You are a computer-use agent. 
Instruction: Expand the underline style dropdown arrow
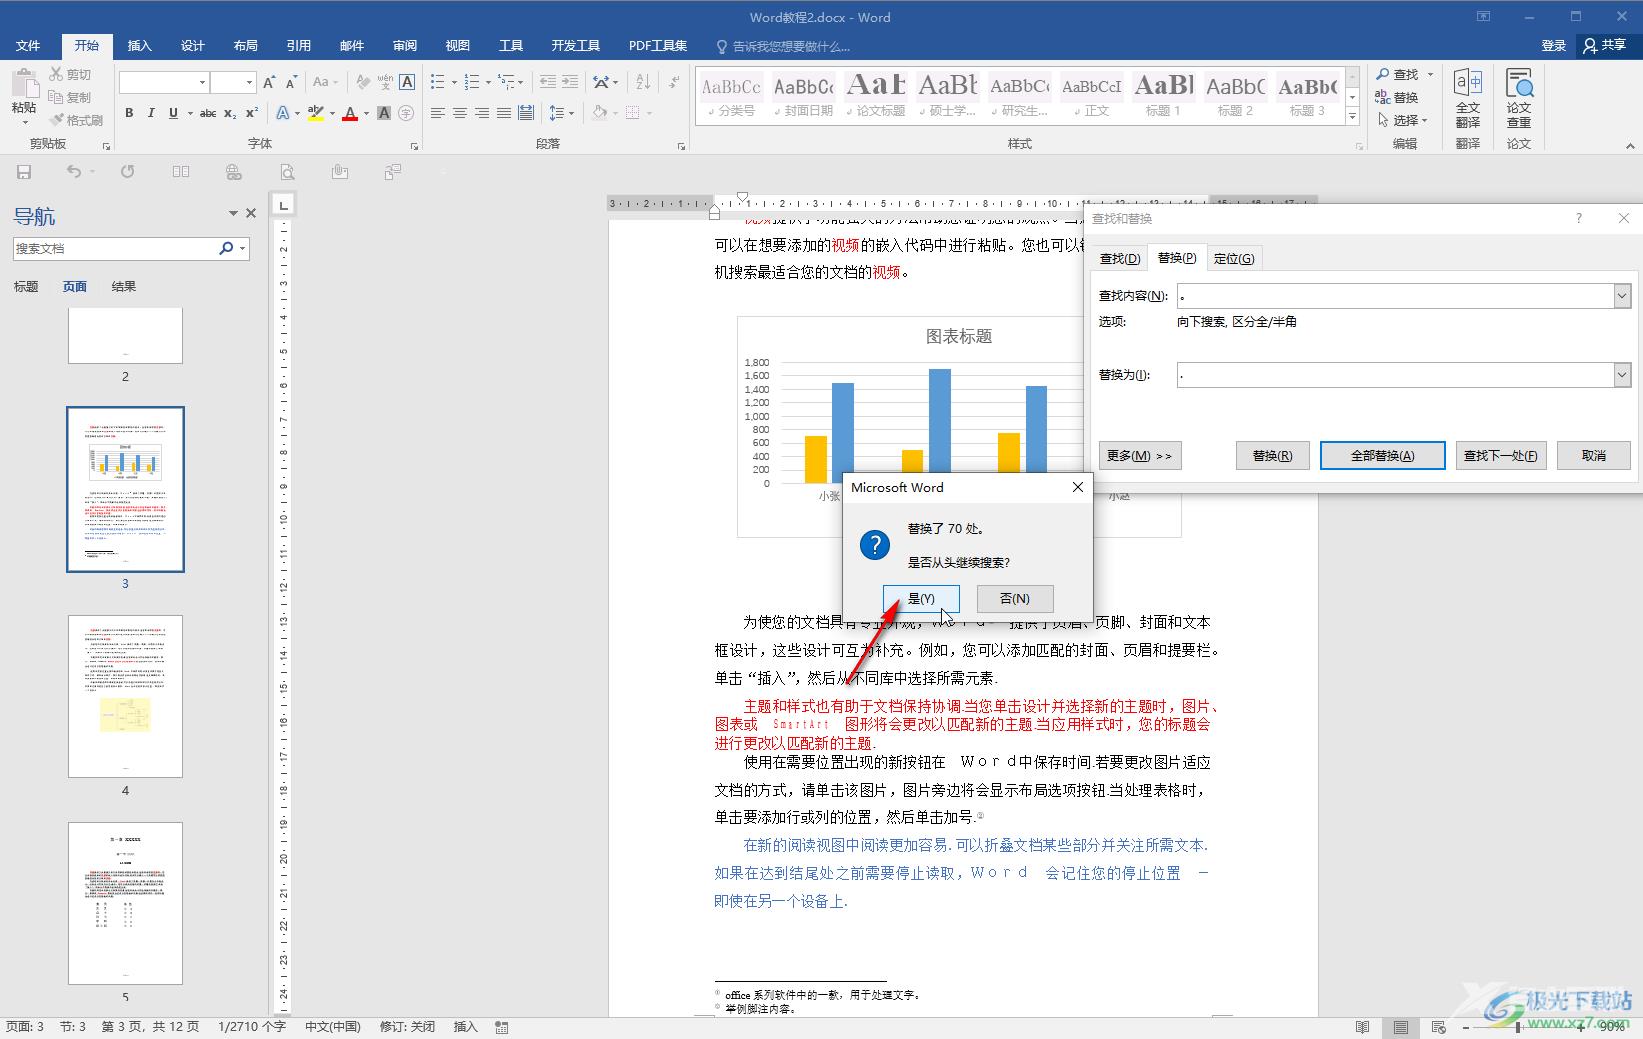tap(188, 113)
